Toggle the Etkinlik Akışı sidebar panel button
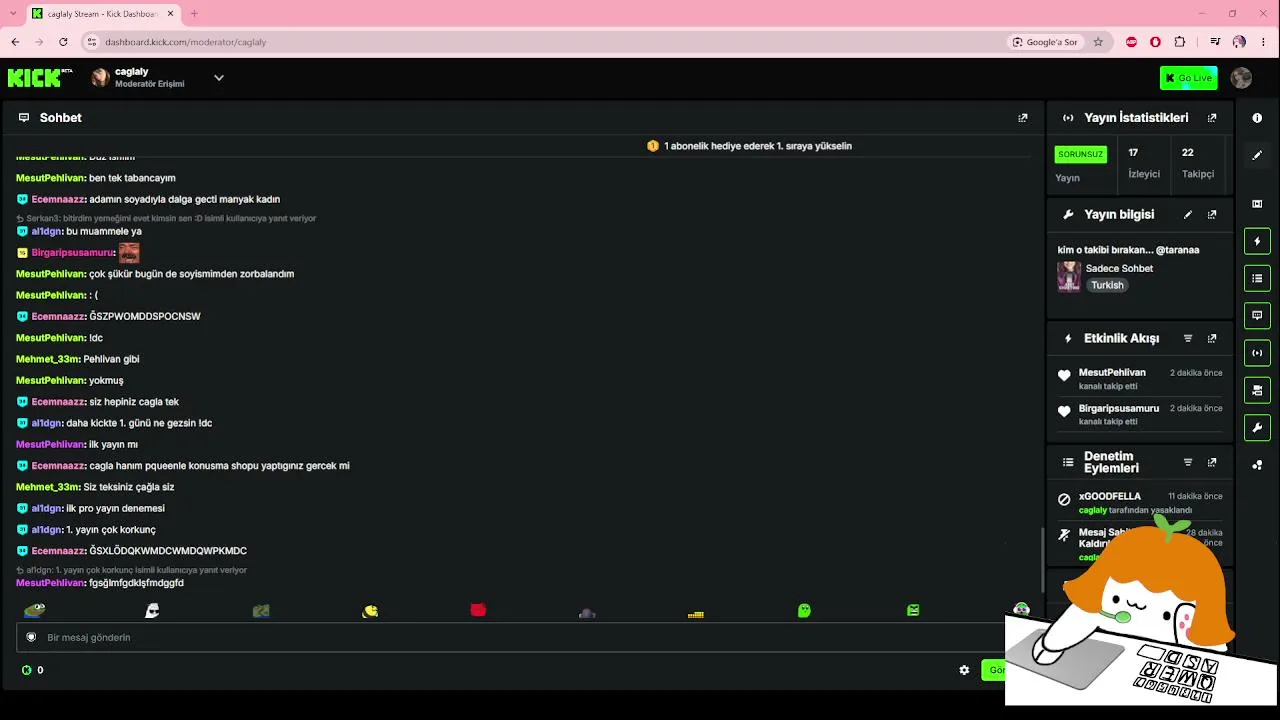1280x720 pixels. (1257, 241)
